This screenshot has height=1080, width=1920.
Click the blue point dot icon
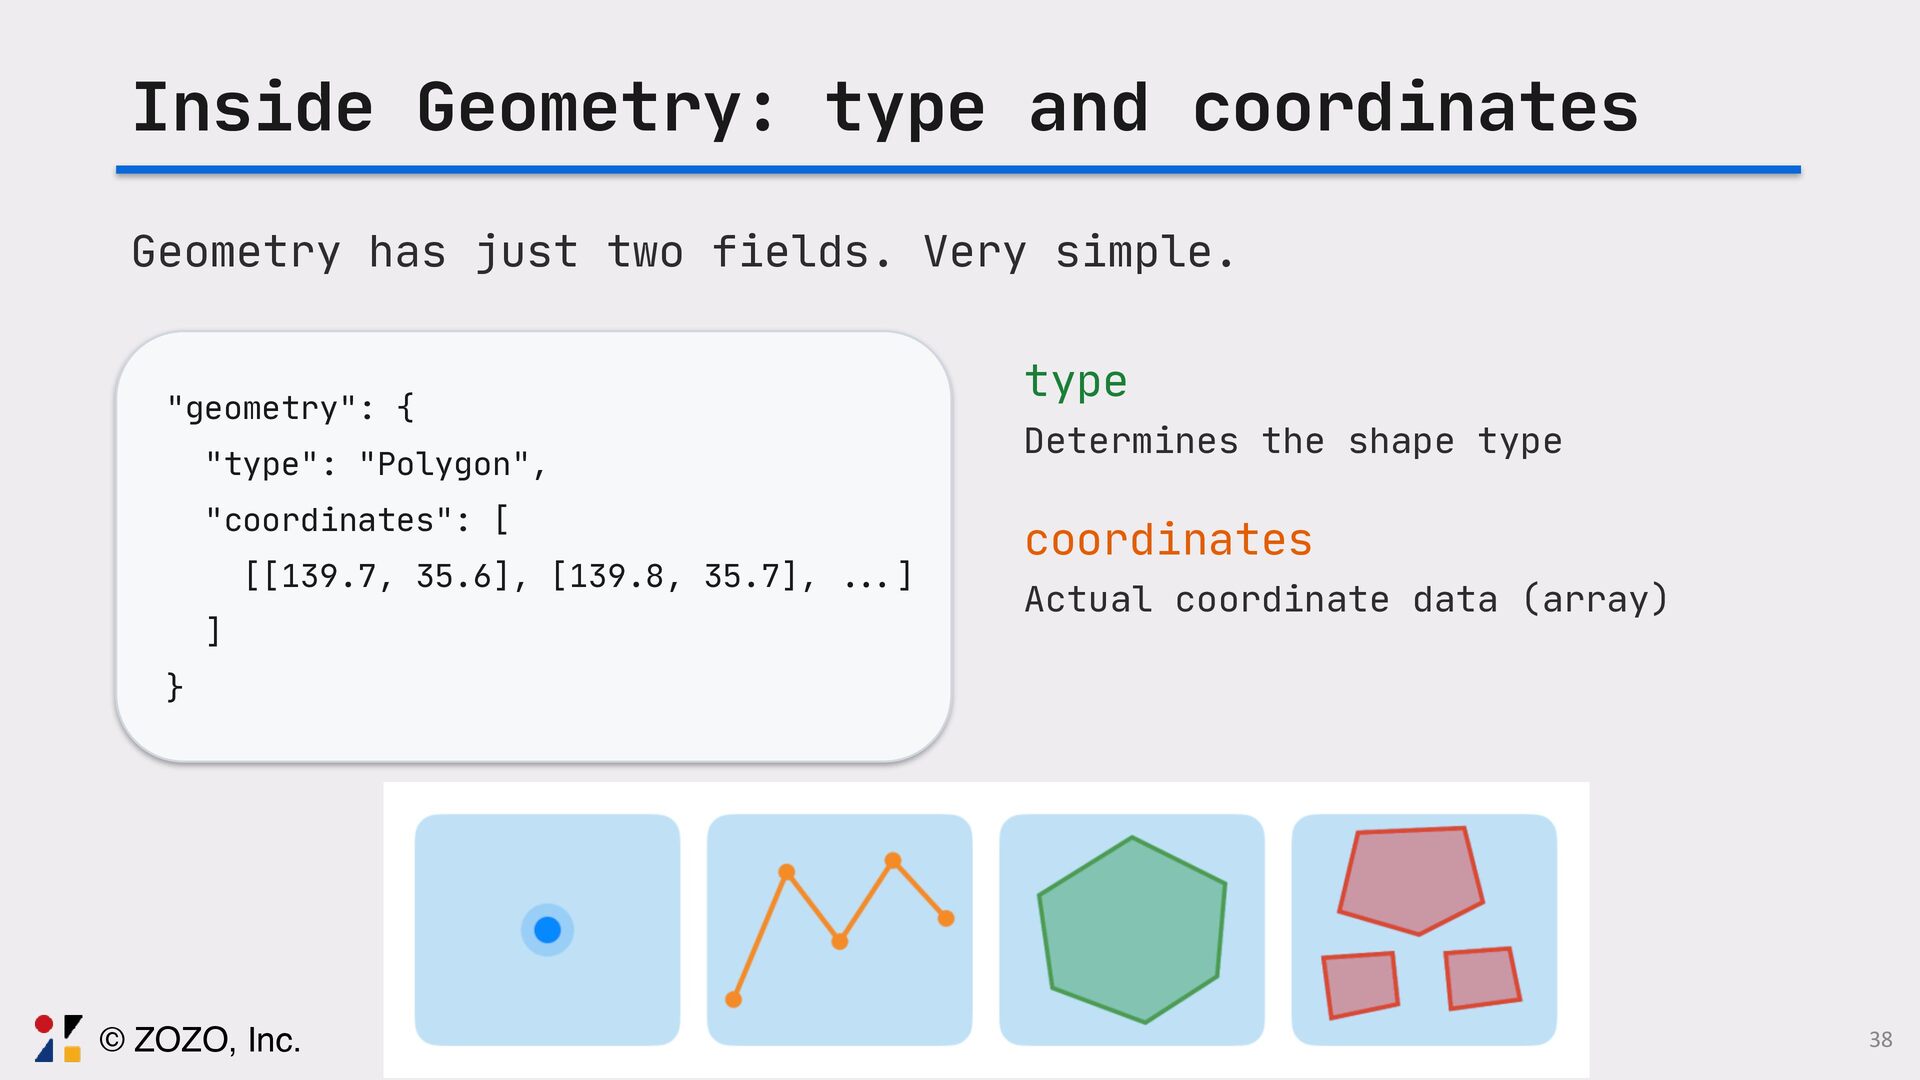pyautogui.click(x=547, y=930)
